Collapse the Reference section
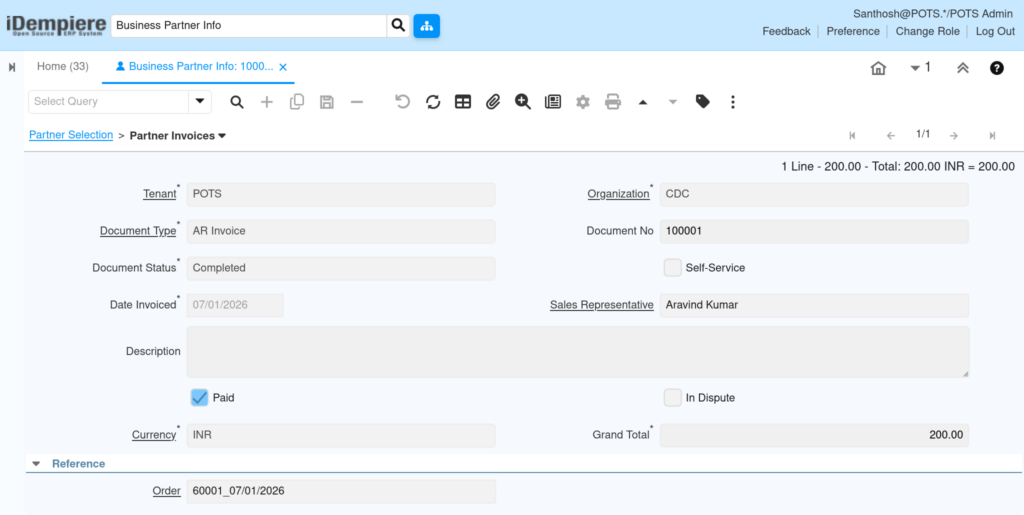This screenshot has height=515, width=1024. coord(37,463)
